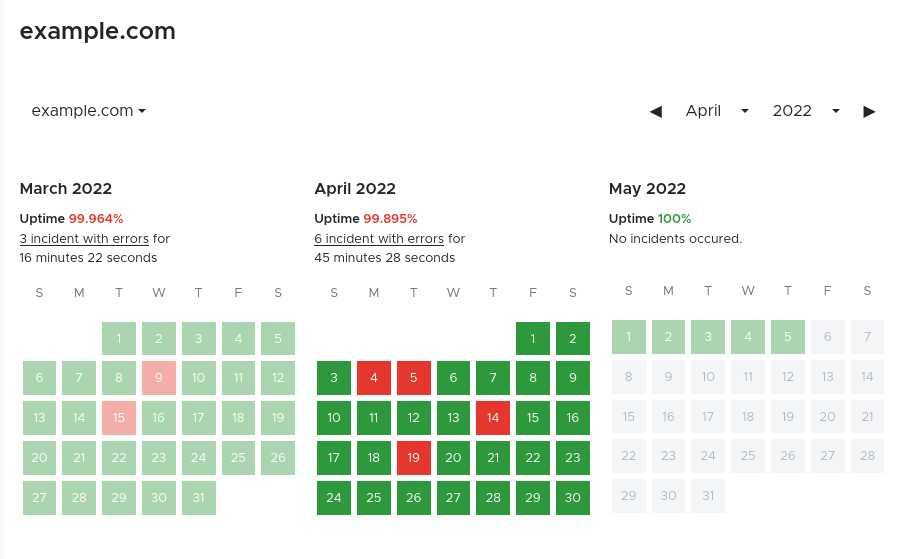Select March 31 day cell

pyautogui.click(x=199, y=498)
